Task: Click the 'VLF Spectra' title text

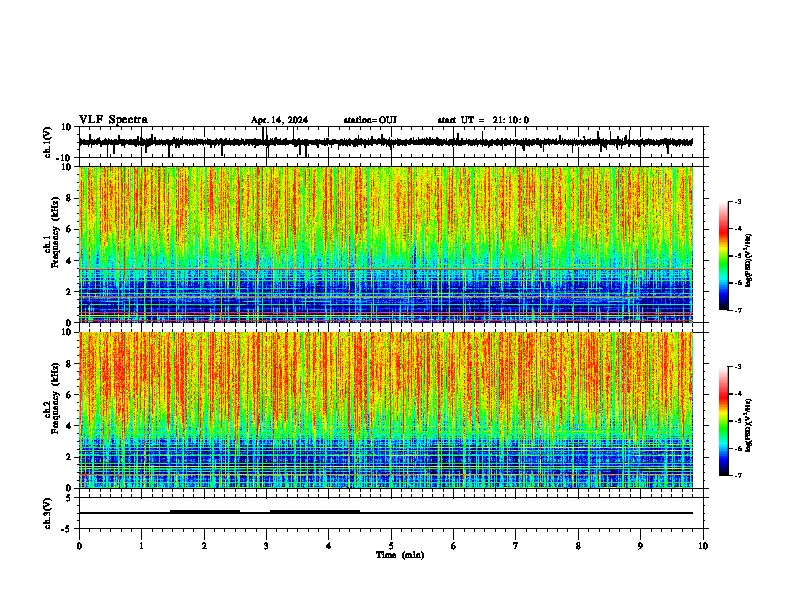Action: coord(113,120)
